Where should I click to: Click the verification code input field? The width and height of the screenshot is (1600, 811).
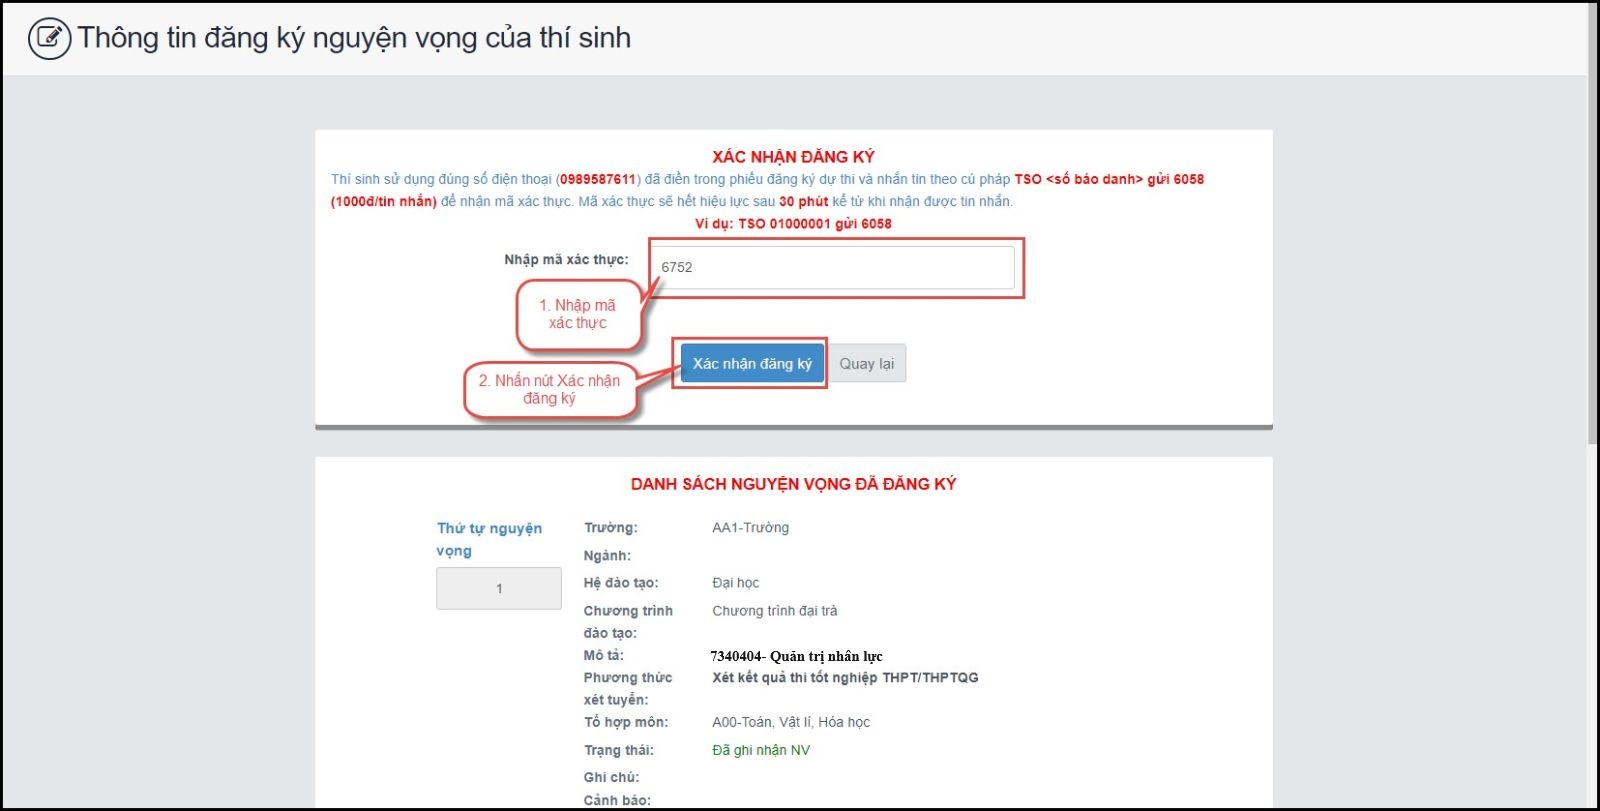[x=833, y=267]
